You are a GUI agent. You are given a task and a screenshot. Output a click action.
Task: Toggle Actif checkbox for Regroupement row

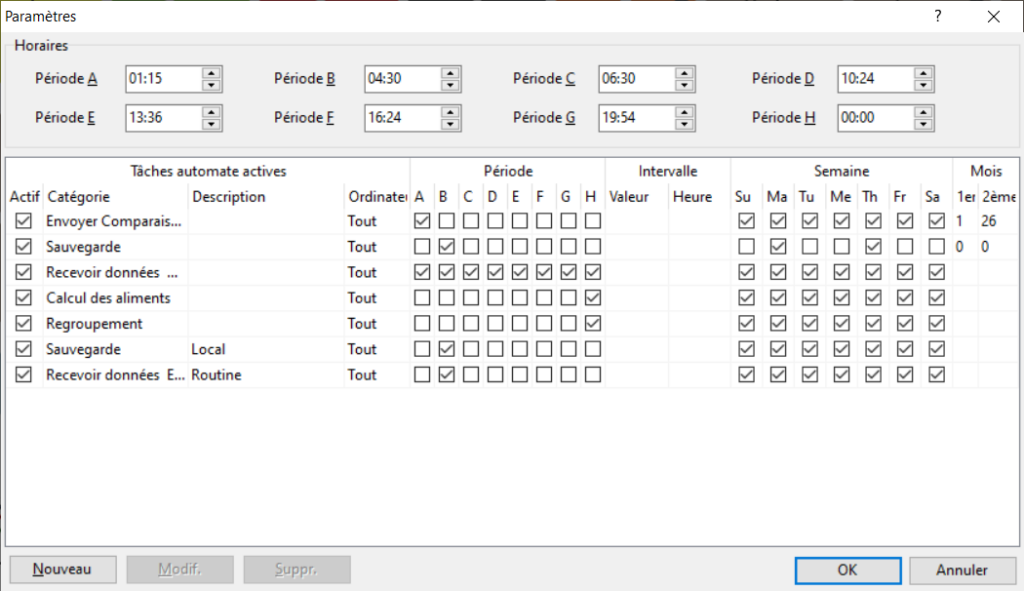[x=24, y=324]
